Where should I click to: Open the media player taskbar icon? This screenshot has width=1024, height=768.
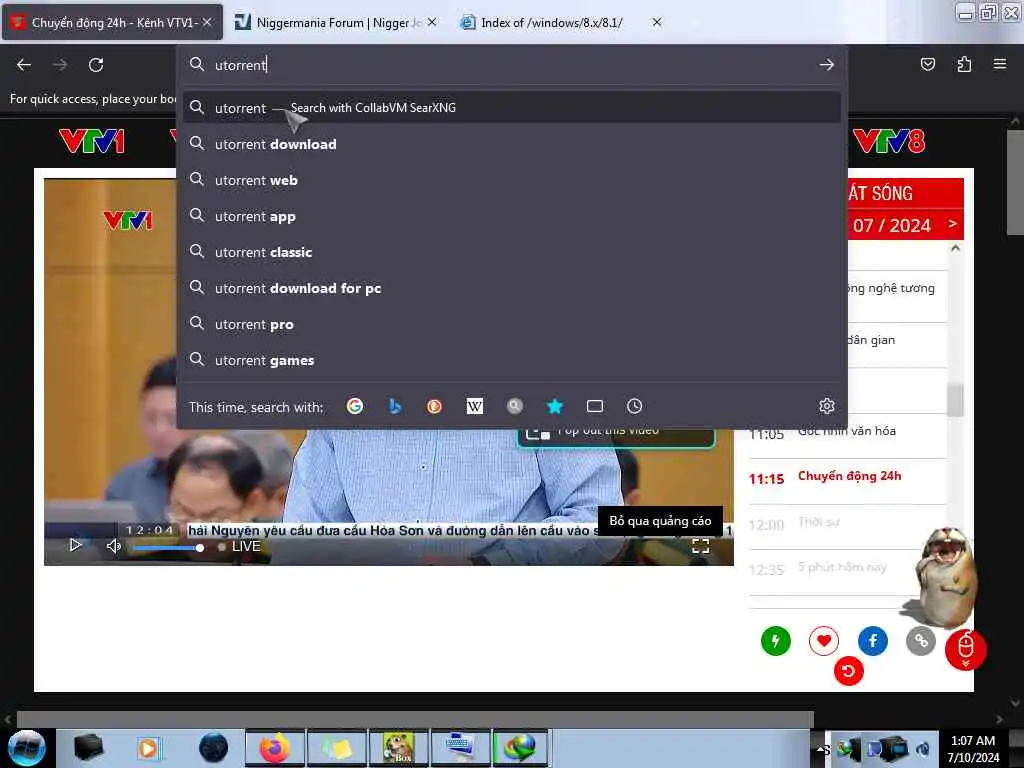click(x=148, y=748)
